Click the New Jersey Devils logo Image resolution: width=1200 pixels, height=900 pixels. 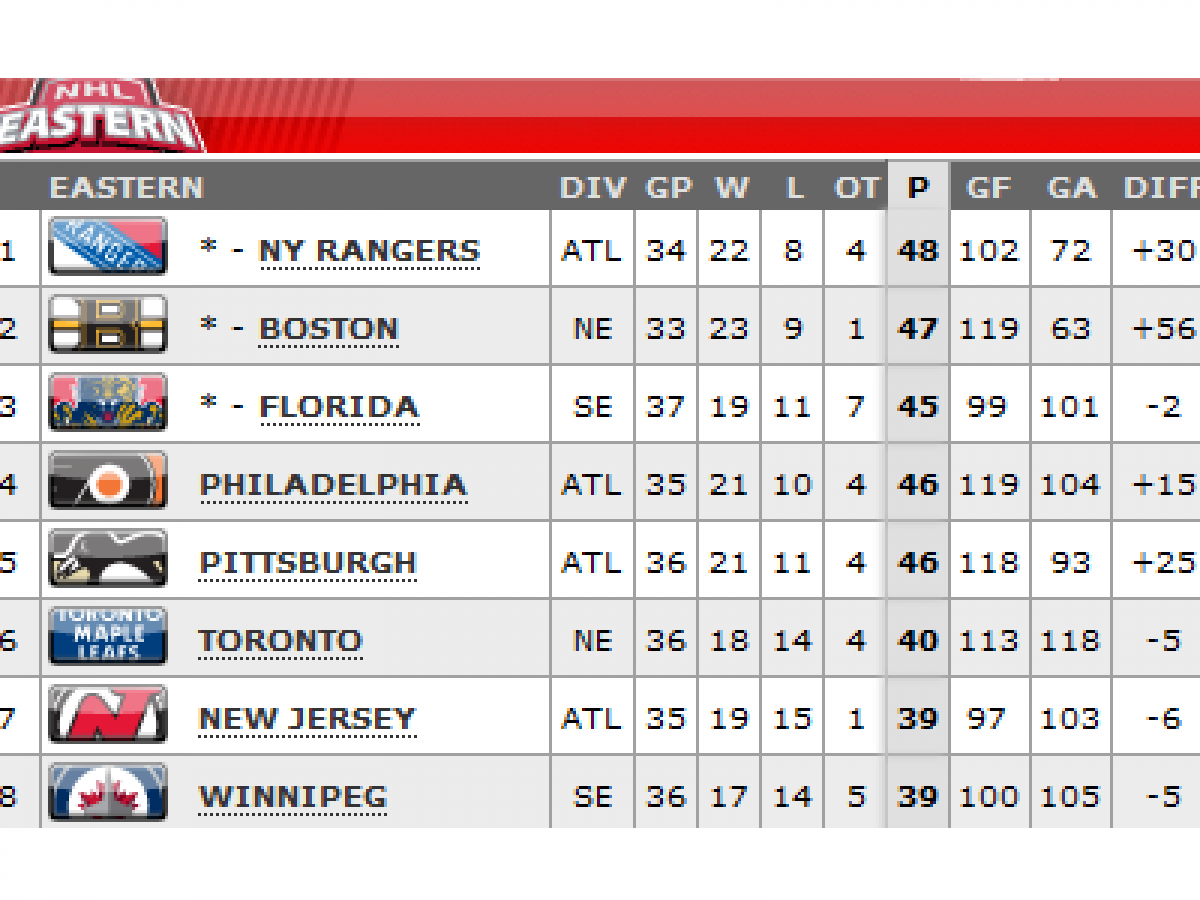(108, 715)
